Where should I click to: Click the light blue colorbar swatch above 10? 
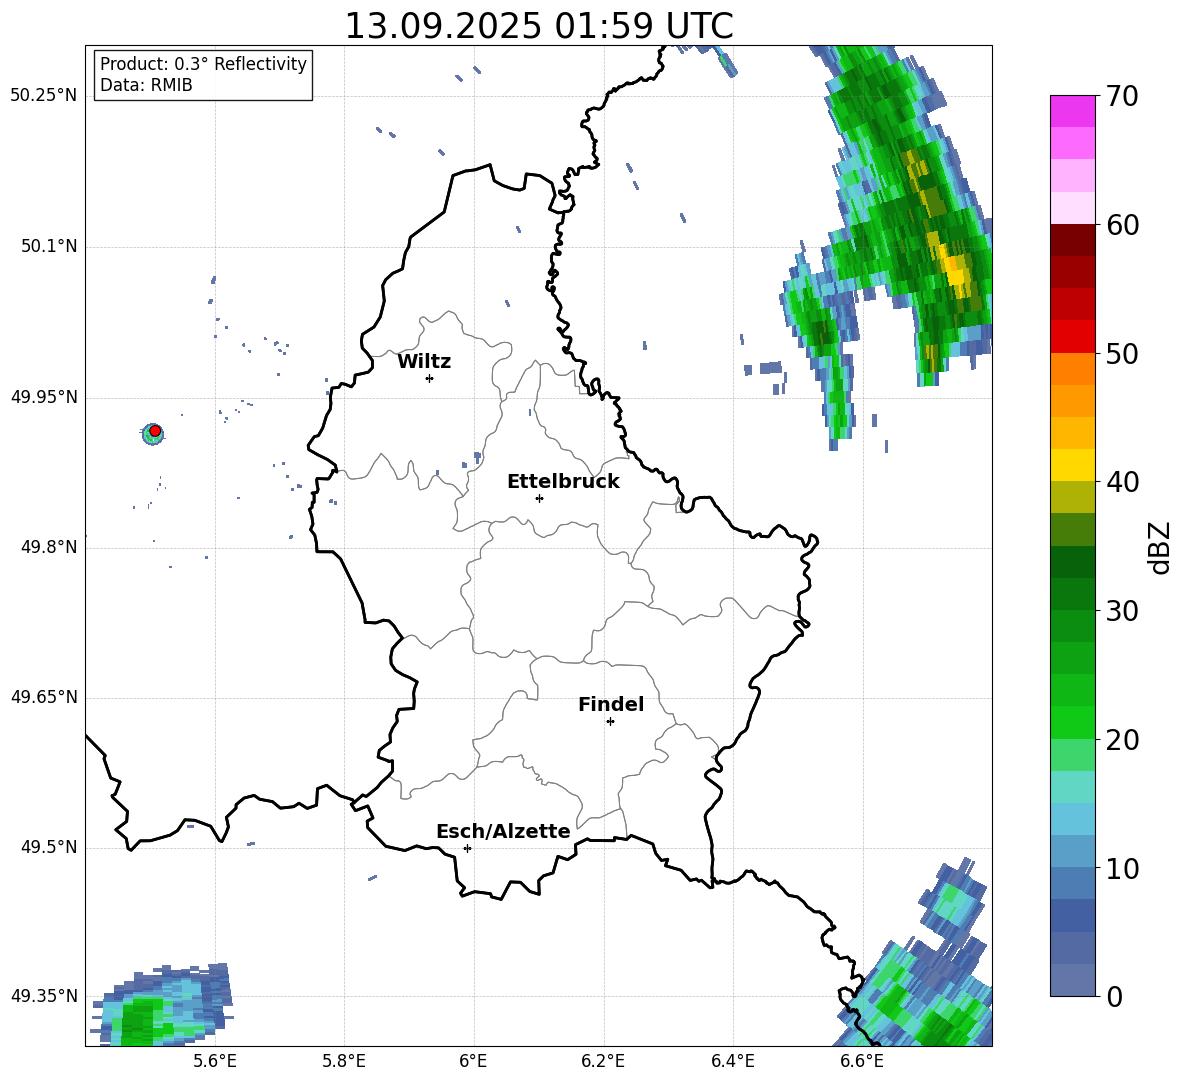1072,820
